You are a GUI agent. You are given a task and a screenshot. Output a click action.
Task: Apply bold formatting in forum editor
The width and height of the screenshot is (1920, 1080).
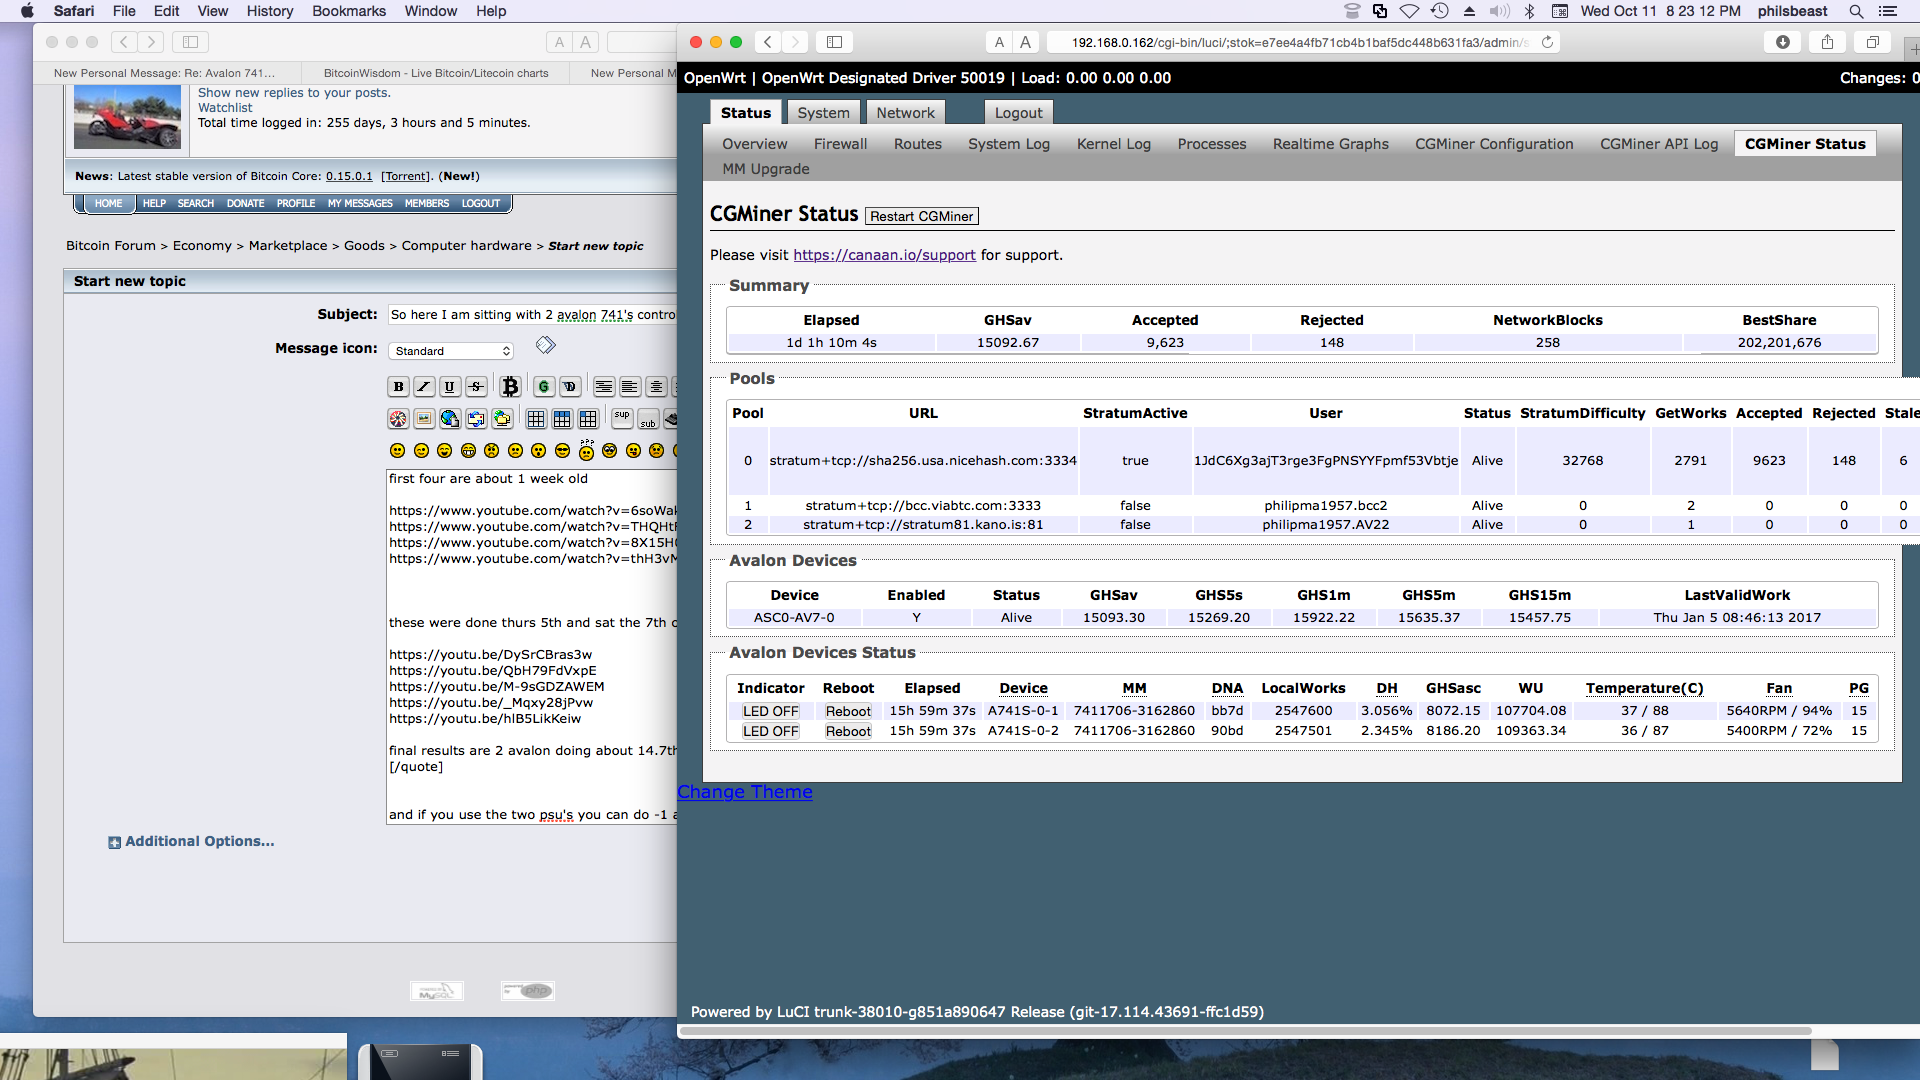click(x=398, y=387)
